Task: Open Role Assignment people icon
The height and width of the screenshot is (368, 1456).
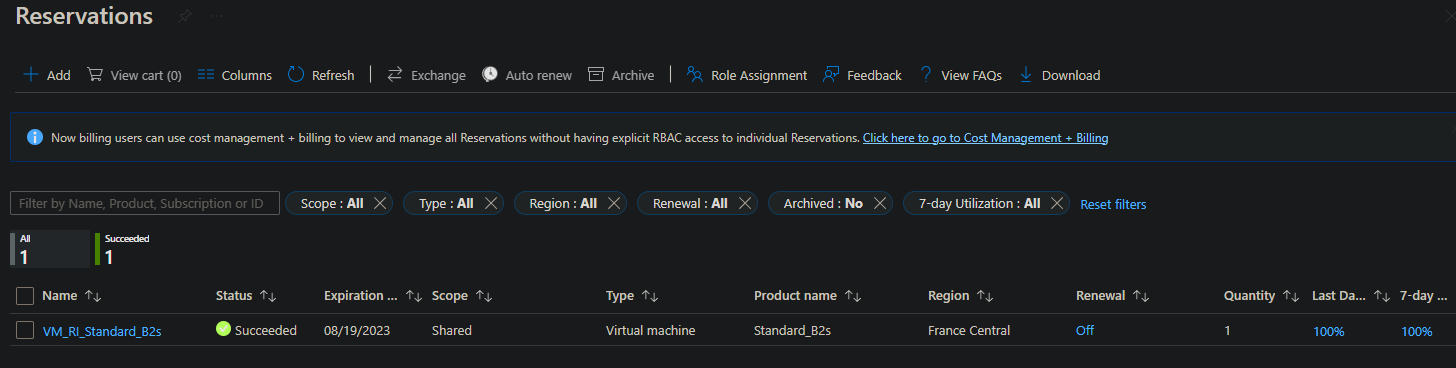Action: tap(695, 75)
